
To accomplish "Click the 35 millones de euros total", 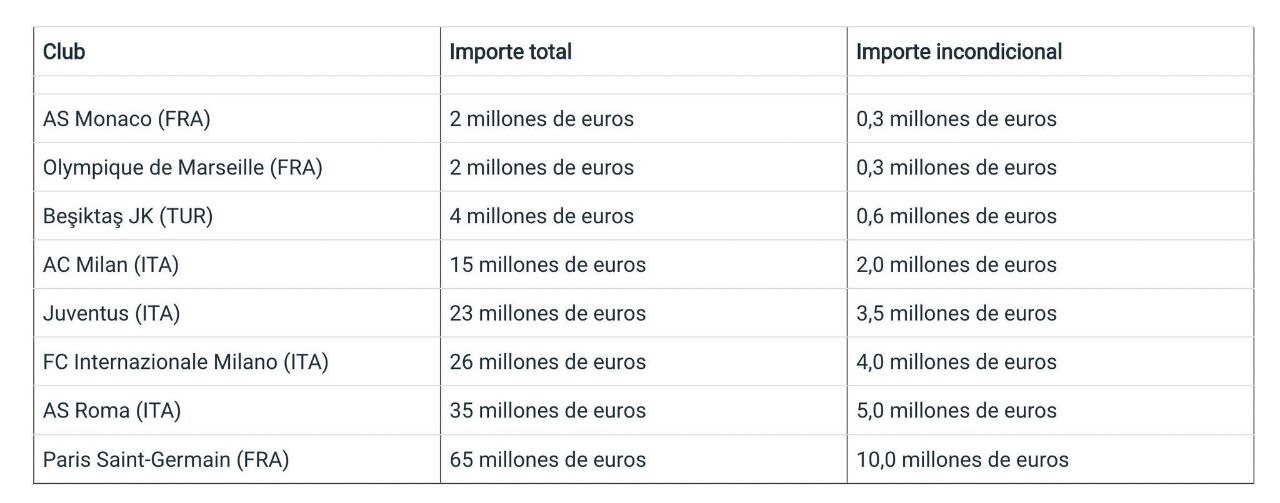I will click(x=547, y=411).
